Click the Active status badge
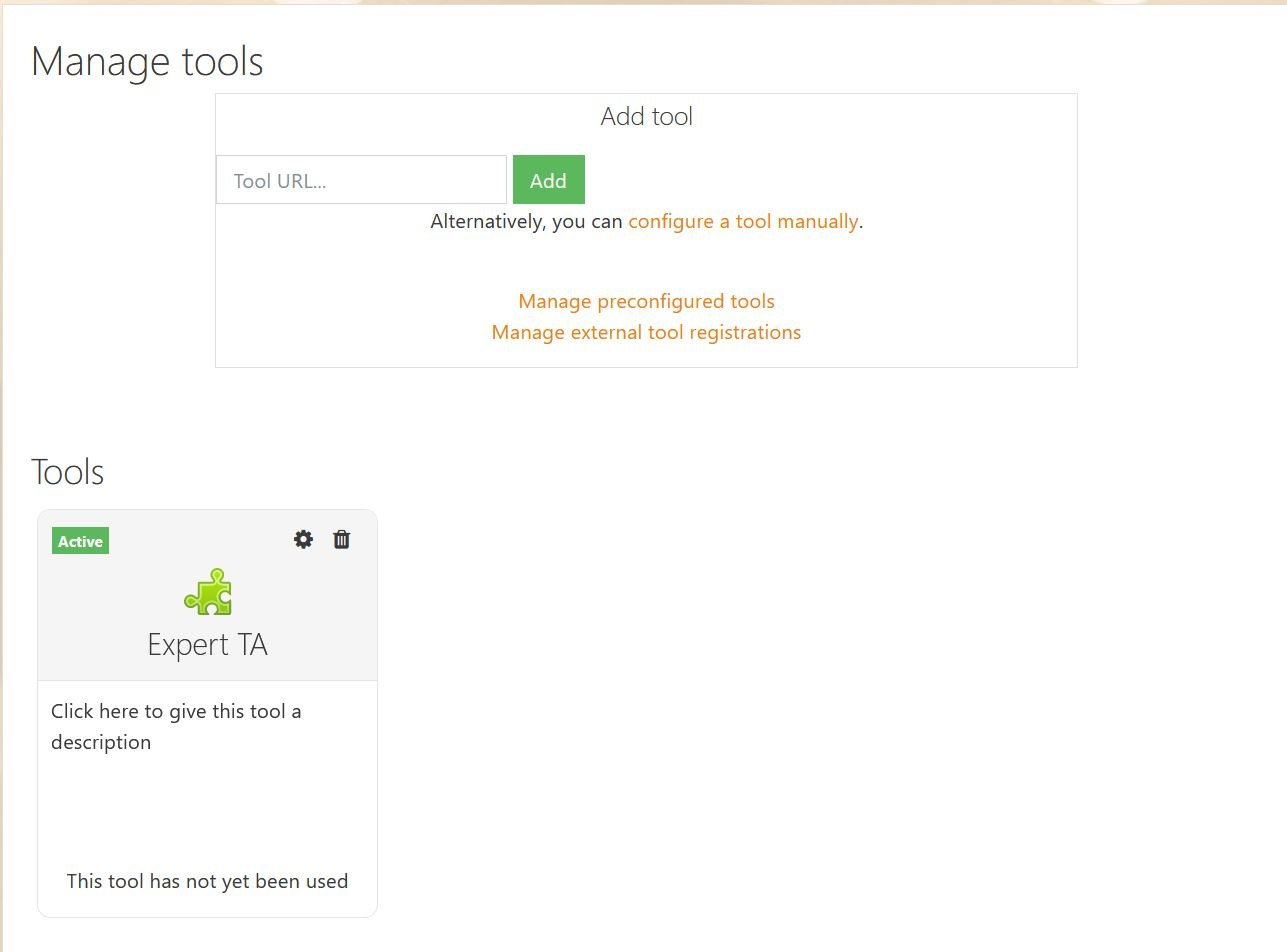The image size is (1287, 952). click(x=80, y=541)
